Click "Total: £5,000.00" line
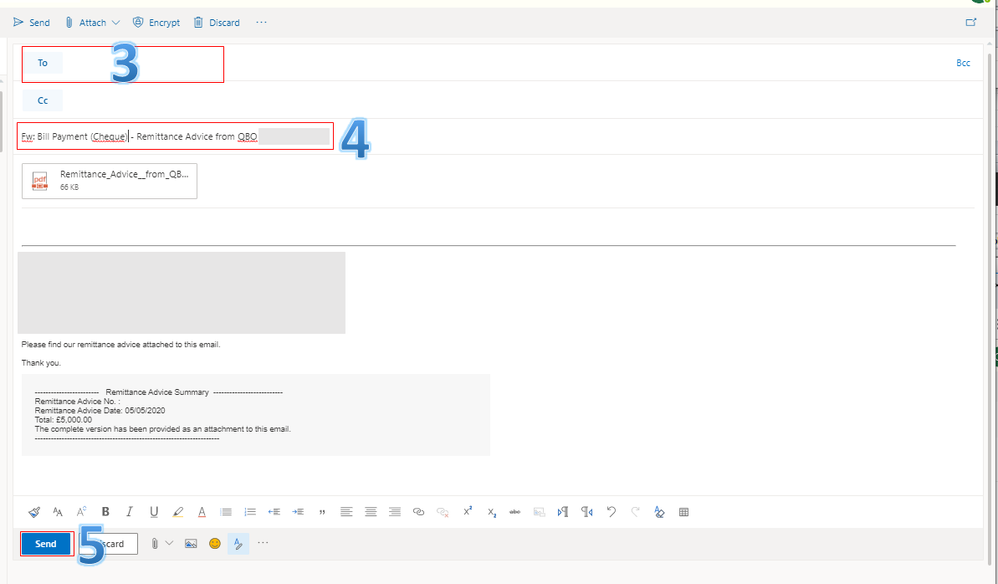This screenshot has height=584, width=998. point(63,420)
